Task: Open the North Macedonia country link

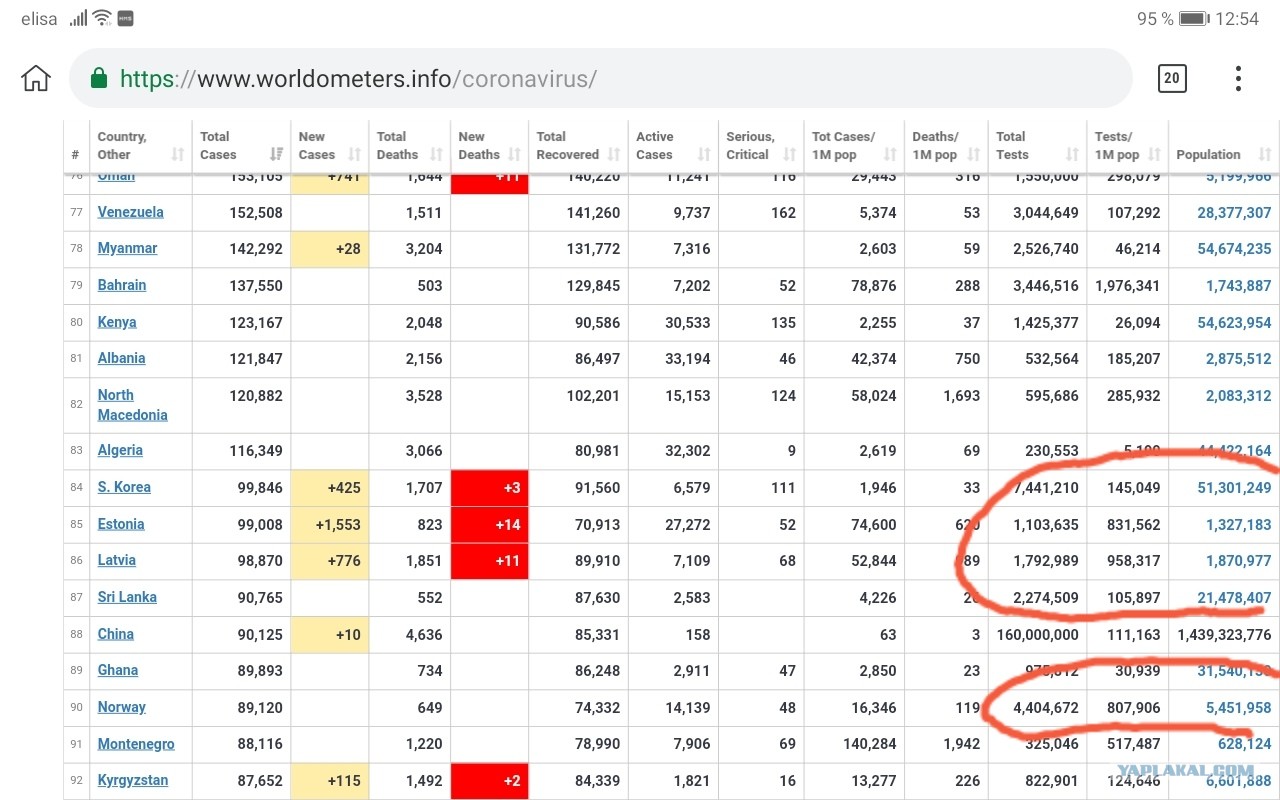Action: pyautogui.click(x=132, y=405)
